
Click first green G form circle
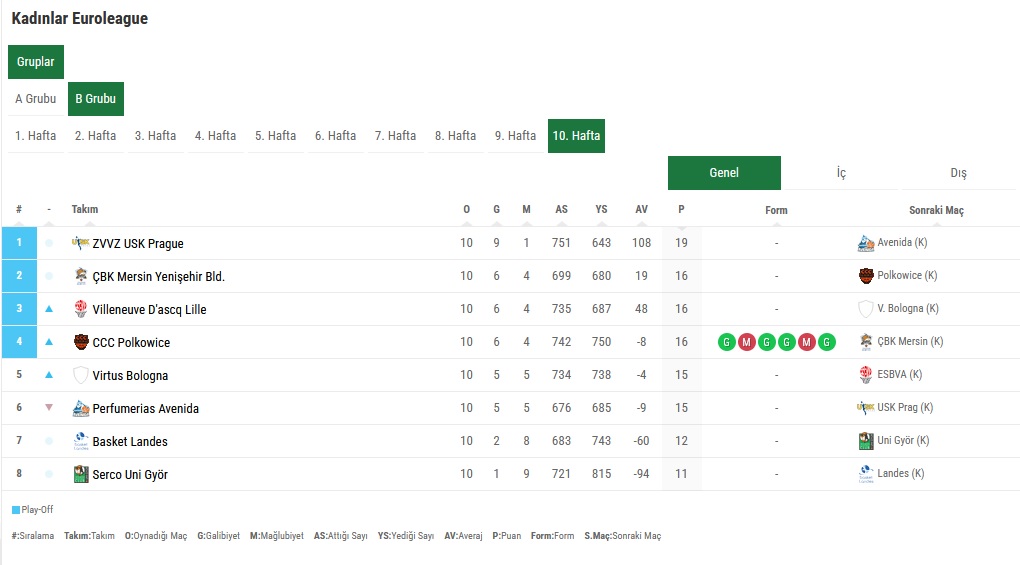[x=727, y=342]
